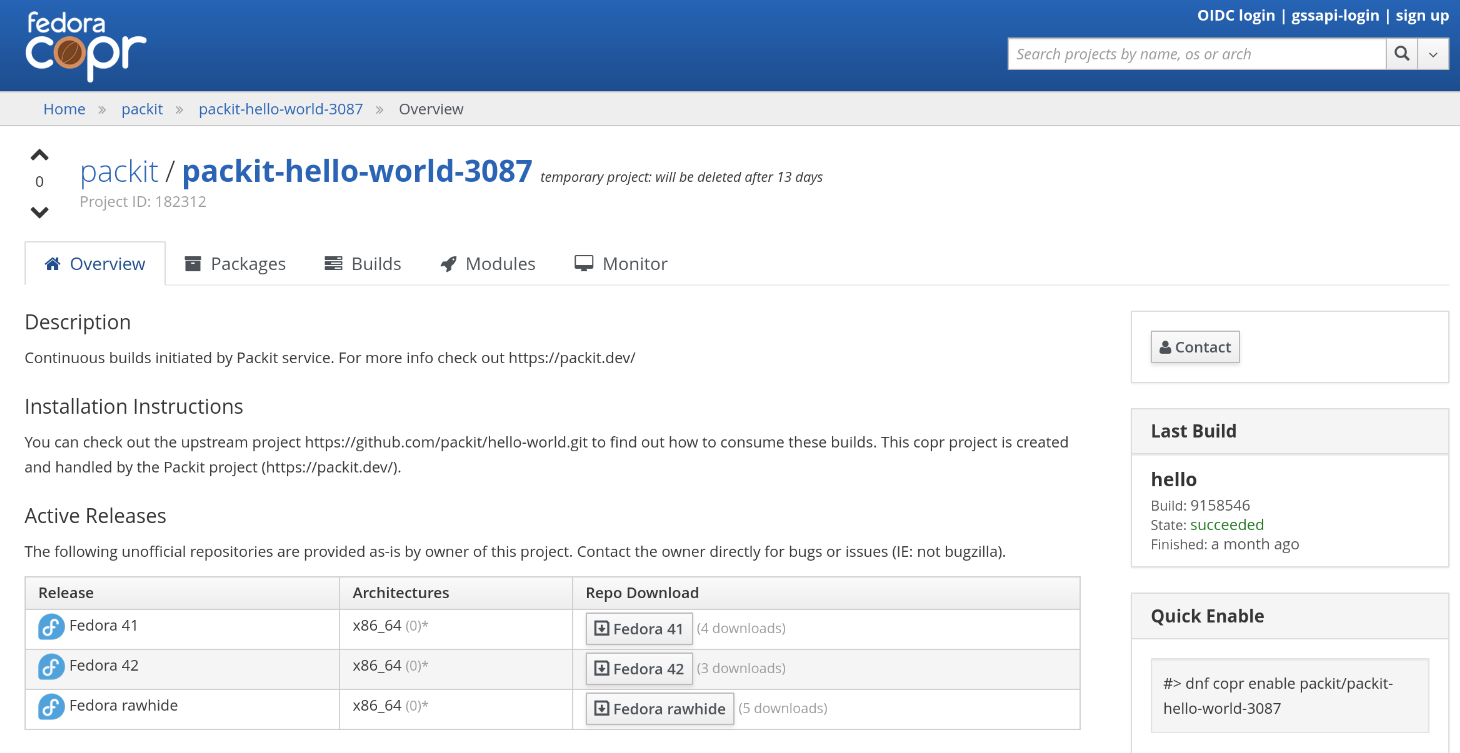Click the Contact button
The width and height of the screenshot is (1460, 753).
tap(1195, 347)
